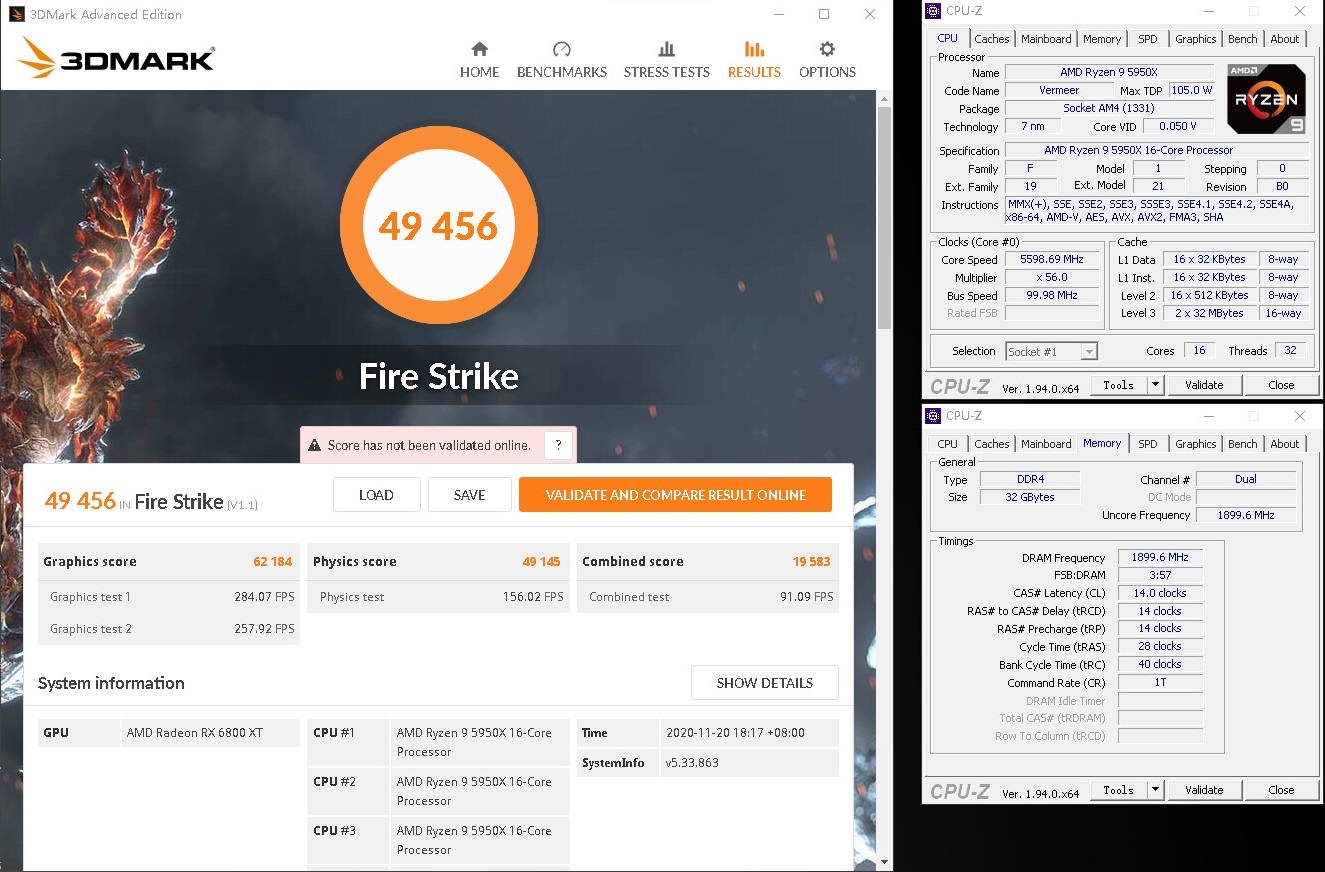Viewport: 1325px width, 872px height.
Task: Select About tab in upper CPU-Z
Action: tap(1285, 39)
